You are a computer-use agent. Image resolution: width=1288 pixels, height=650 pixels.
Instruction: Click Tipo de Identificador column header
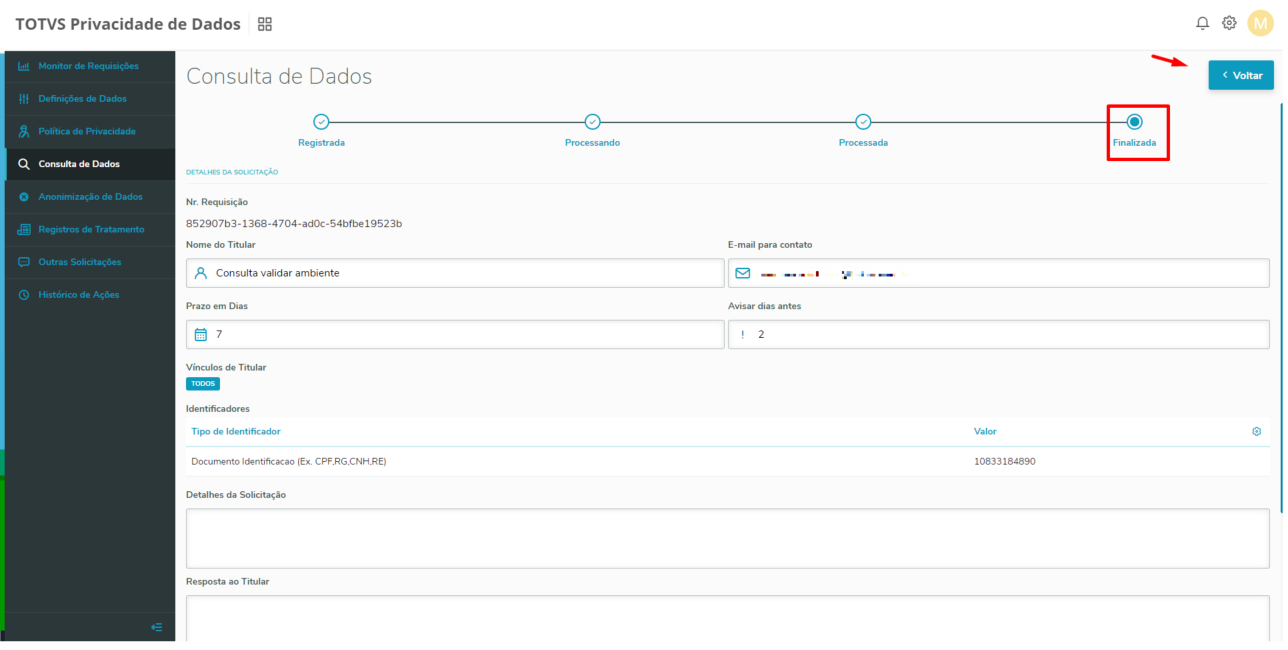coord(236,432)
